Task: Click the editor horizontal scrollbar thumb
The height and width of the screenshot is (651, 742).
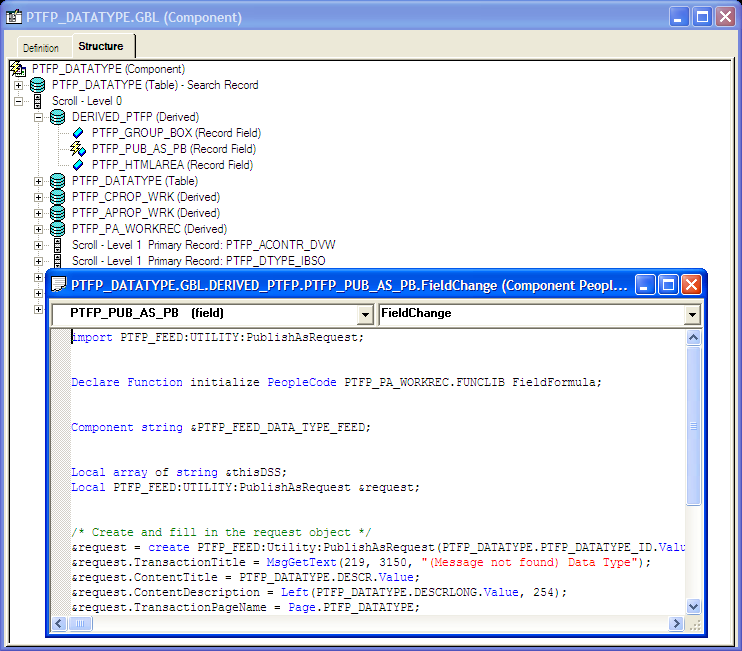Action: pos(80,624)
